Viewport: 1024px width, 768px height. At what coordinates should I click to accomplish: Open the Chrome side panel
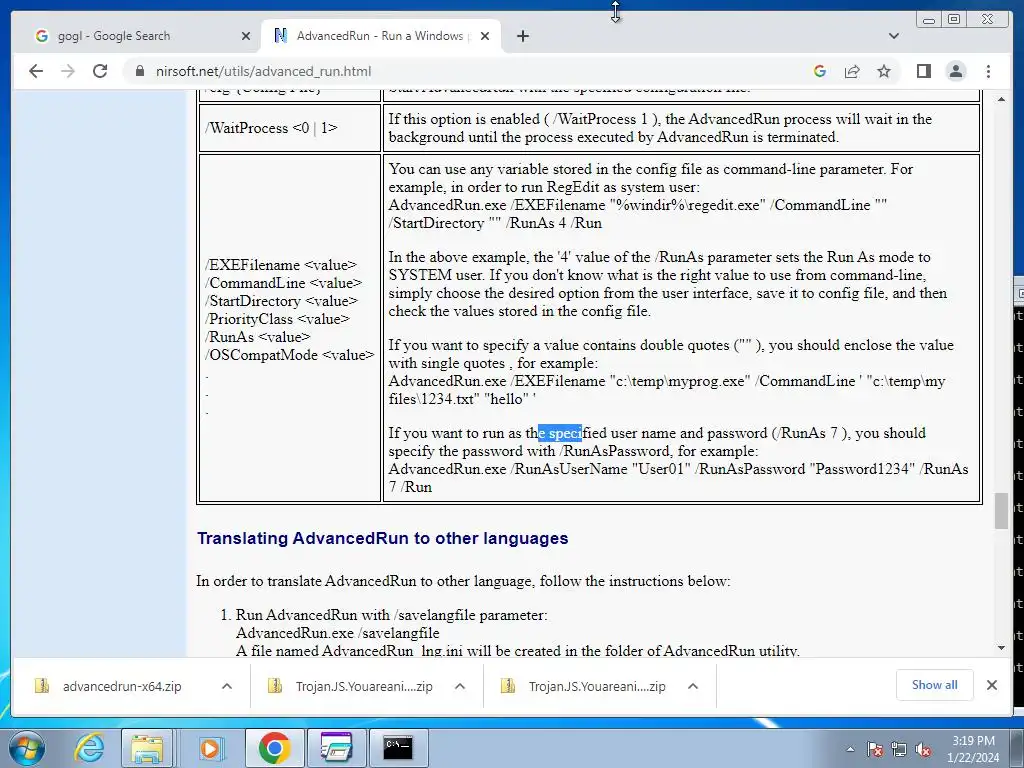pos(923,71)
